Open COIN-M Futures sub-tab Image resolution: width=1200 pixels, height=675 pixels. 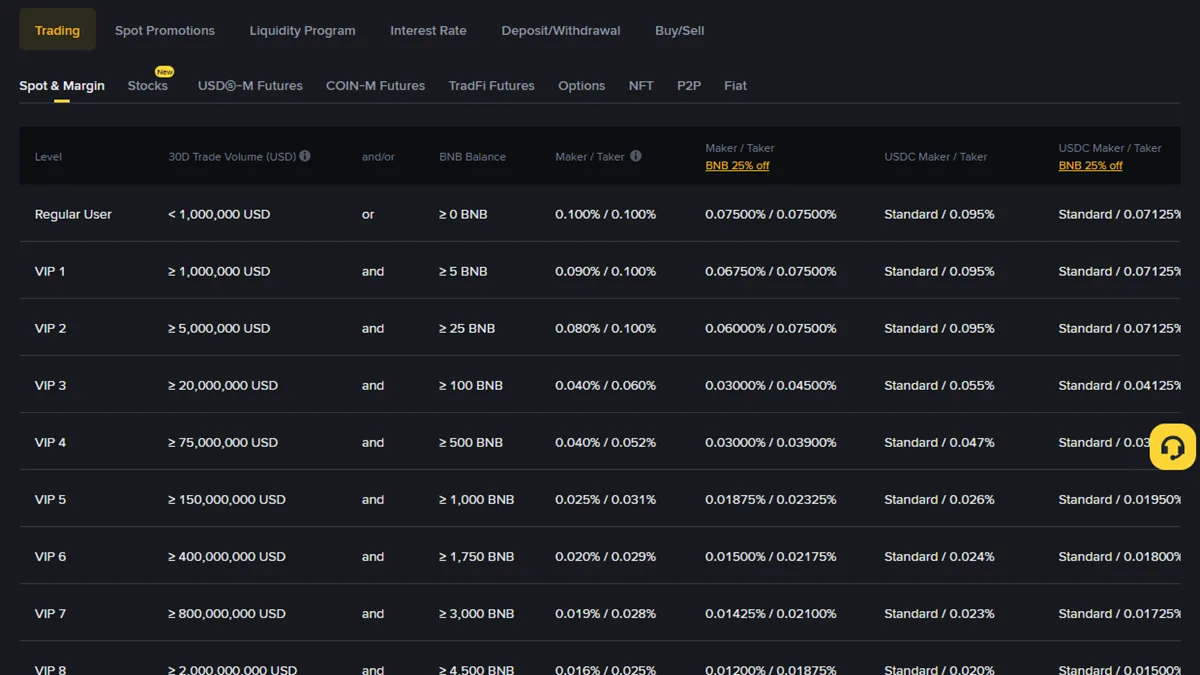point(375,86)
